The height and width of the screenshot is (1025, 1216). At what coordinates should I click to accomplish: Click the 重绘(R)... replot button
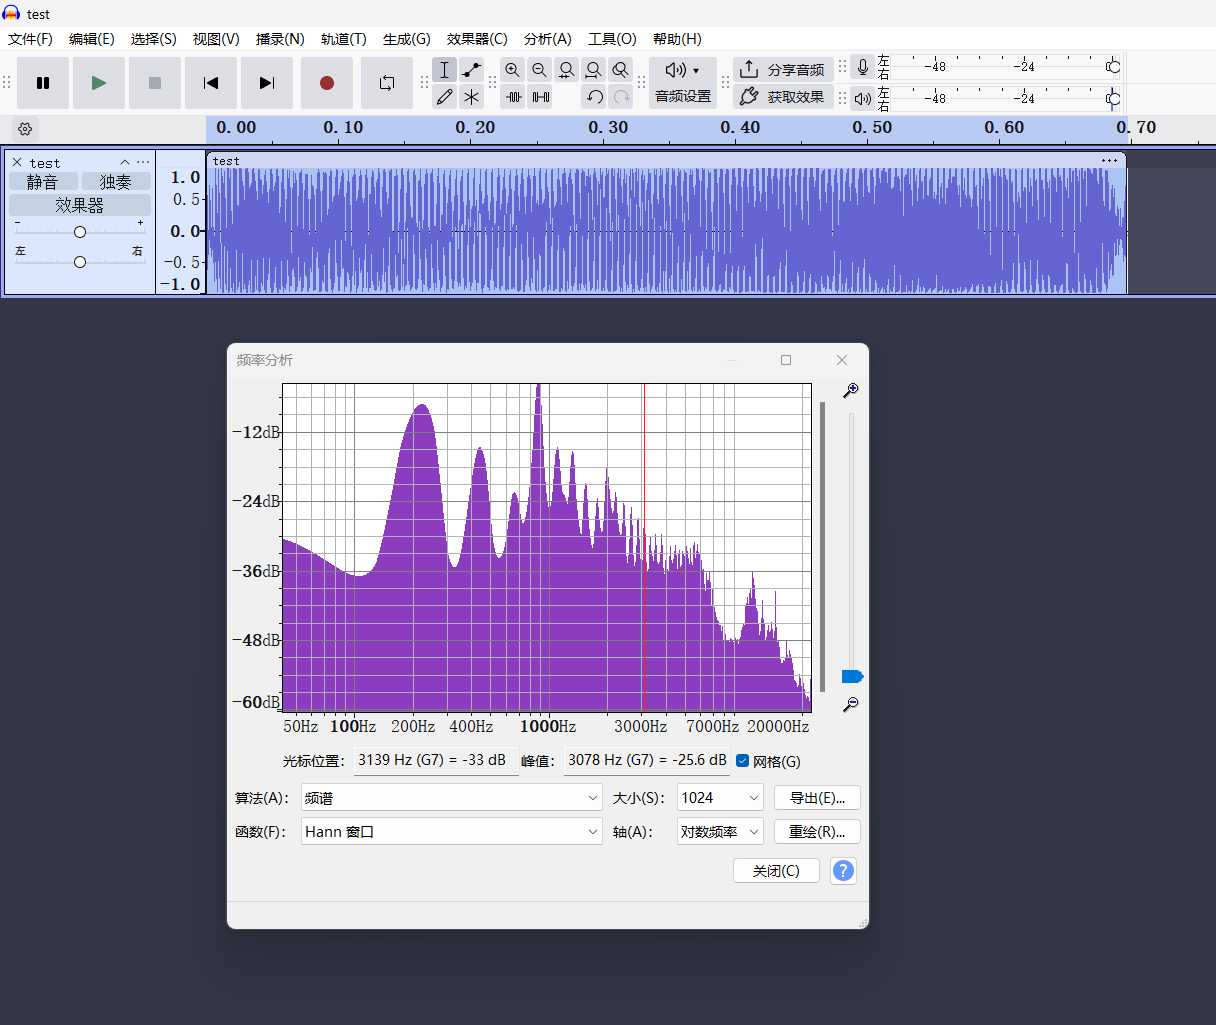(817, 832)
